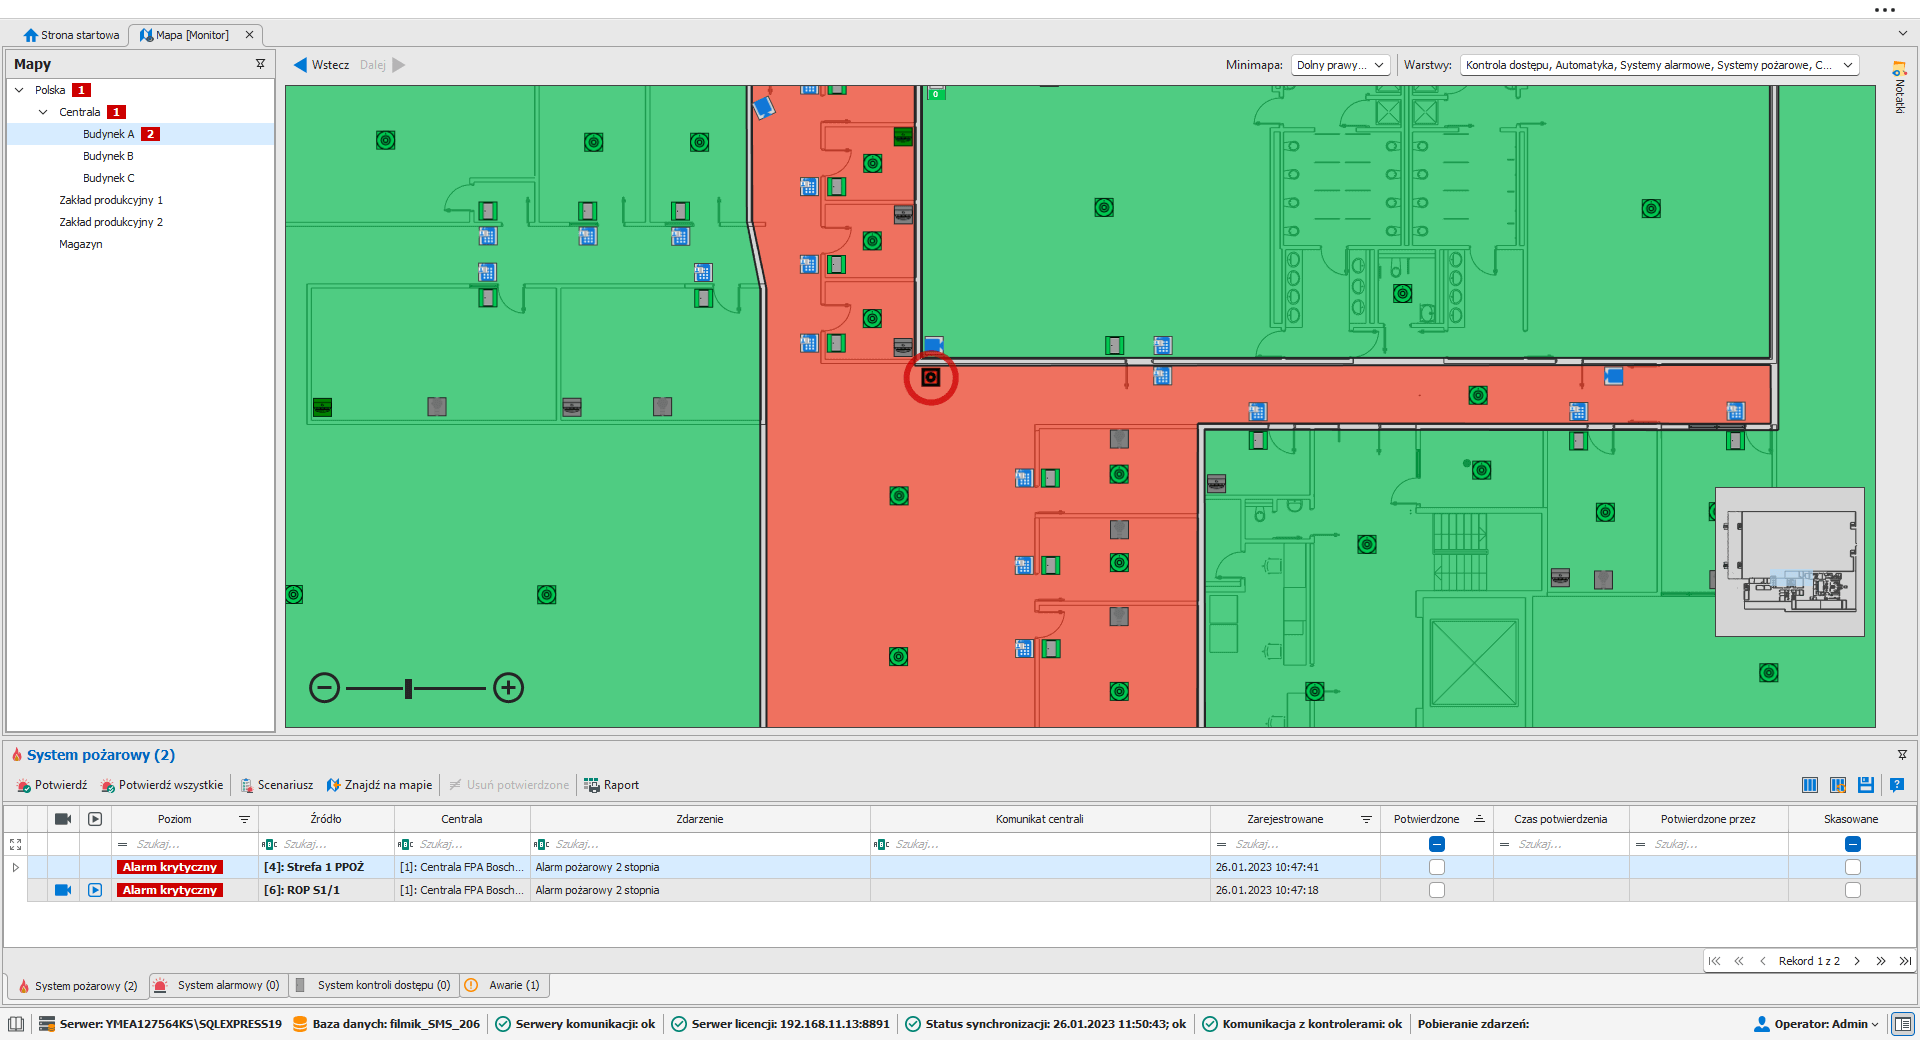Viewport: 1920px width, 1040px height.
Task: Click the minimap thumbnail on the map
Action: [x=1789, y=562]
